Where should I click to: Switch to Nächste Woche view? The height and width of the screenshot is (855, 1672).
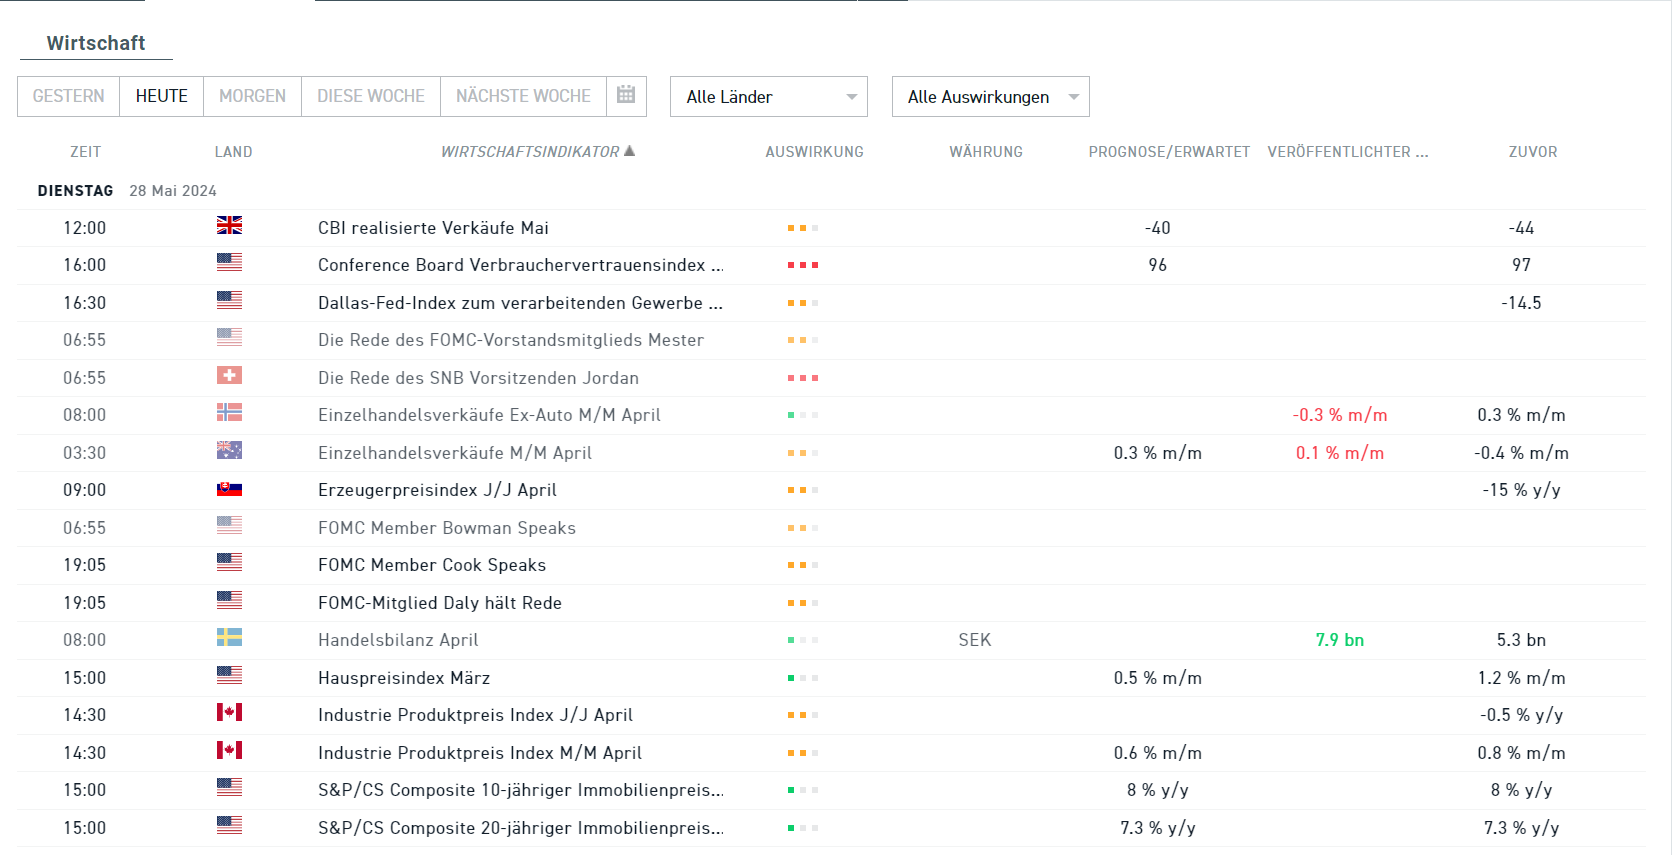tap(523, 96)
